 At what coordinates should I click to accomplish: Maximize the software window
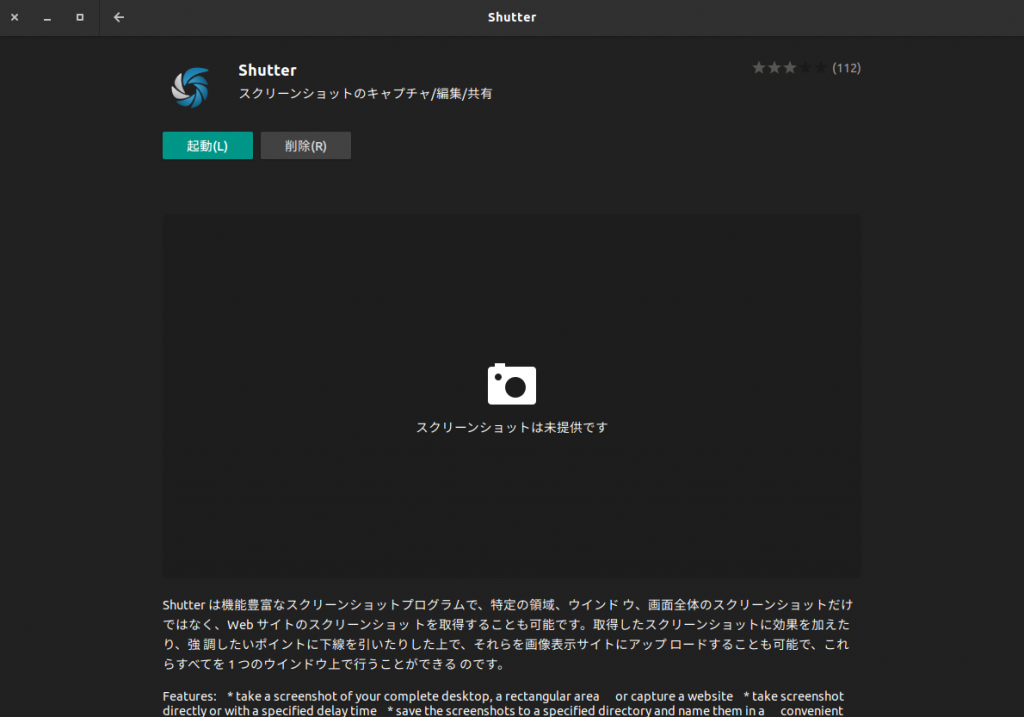[80, 18]
